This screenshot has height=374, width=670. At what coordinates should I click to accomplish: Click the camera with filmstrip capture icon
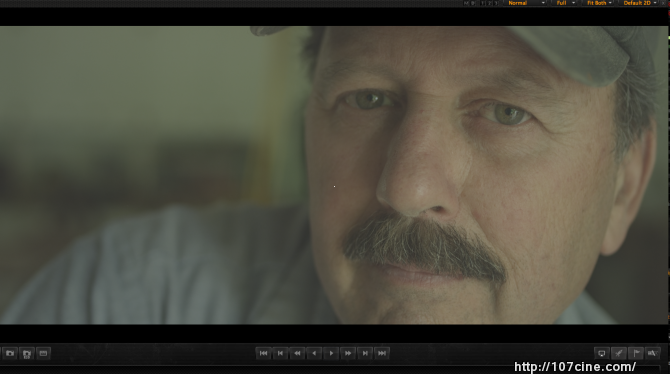click(26, 353)
